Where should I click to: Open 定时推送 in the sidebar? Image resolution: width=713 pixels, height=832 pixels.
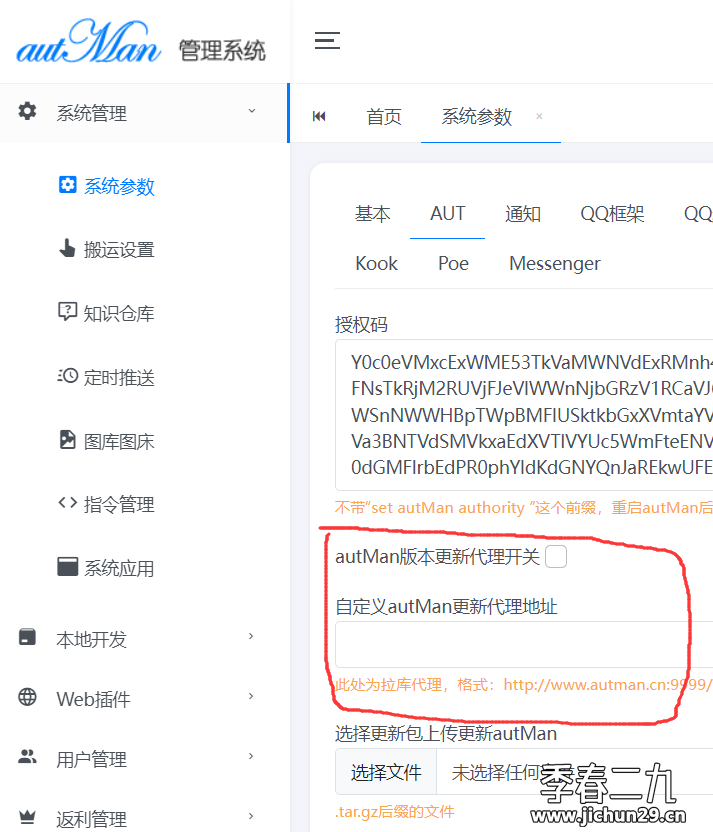click(x=119, y=377)
